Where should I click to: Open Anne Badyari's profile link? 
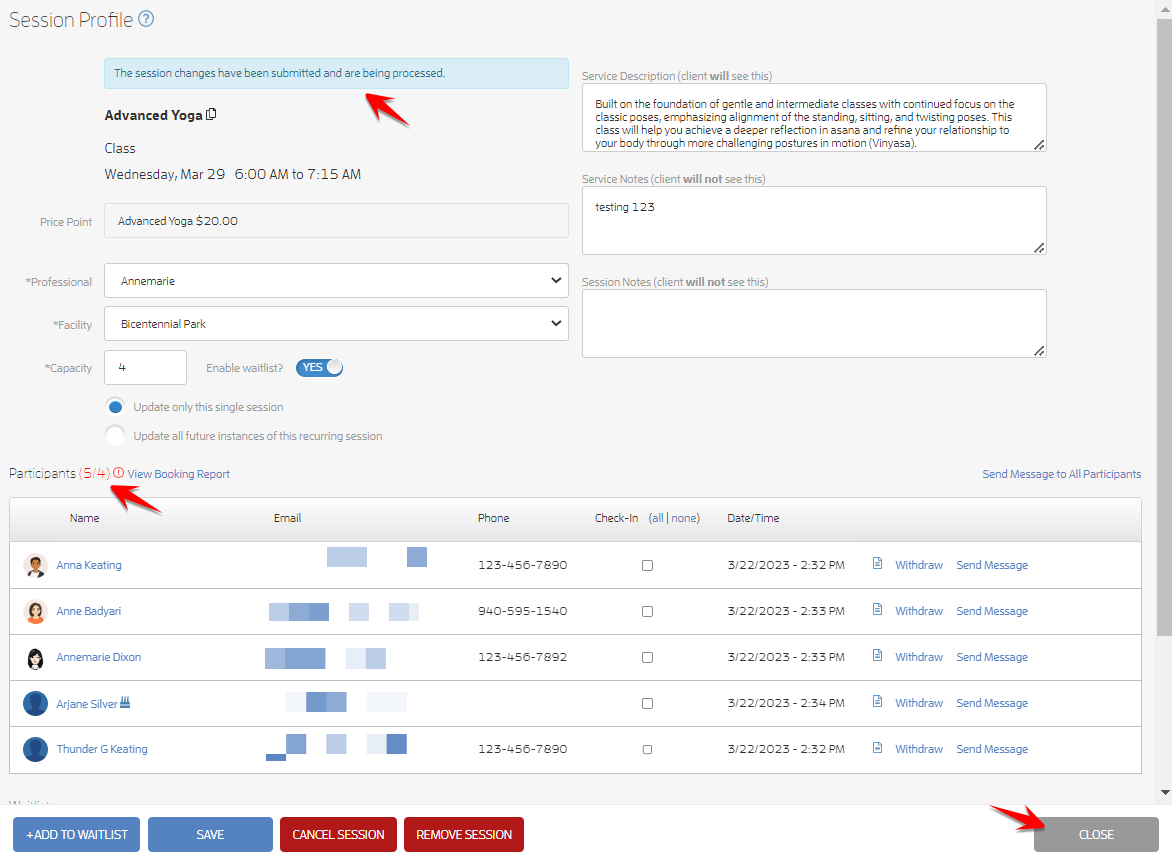[x=88, y=611]
